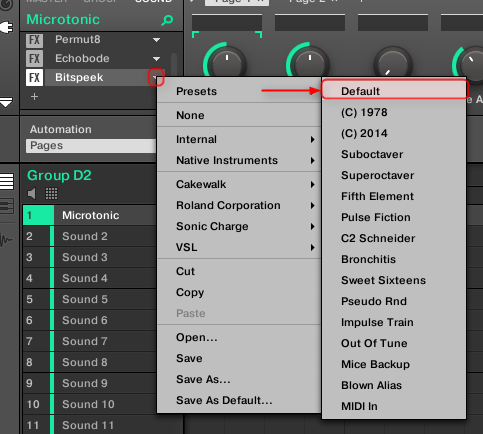This screenshot has width=483, height=434.
Task: Choose Open... from the context menu
Action: tap(239, 337)
